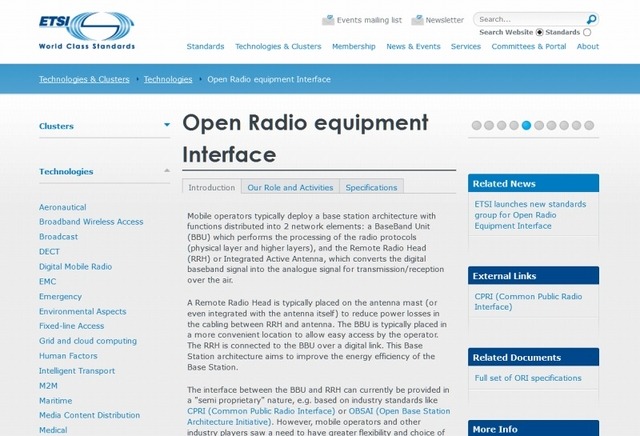This screenshot has width=640, height=436.
Task: Open the Services menu
Action: point(466,47)
